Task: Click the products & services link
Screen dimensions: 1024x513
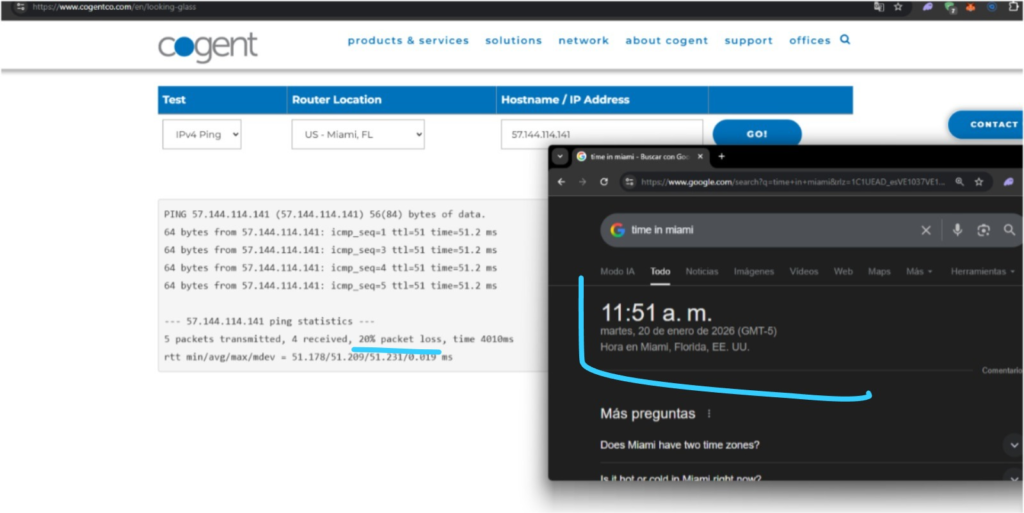Action: [x=408, y=41]
